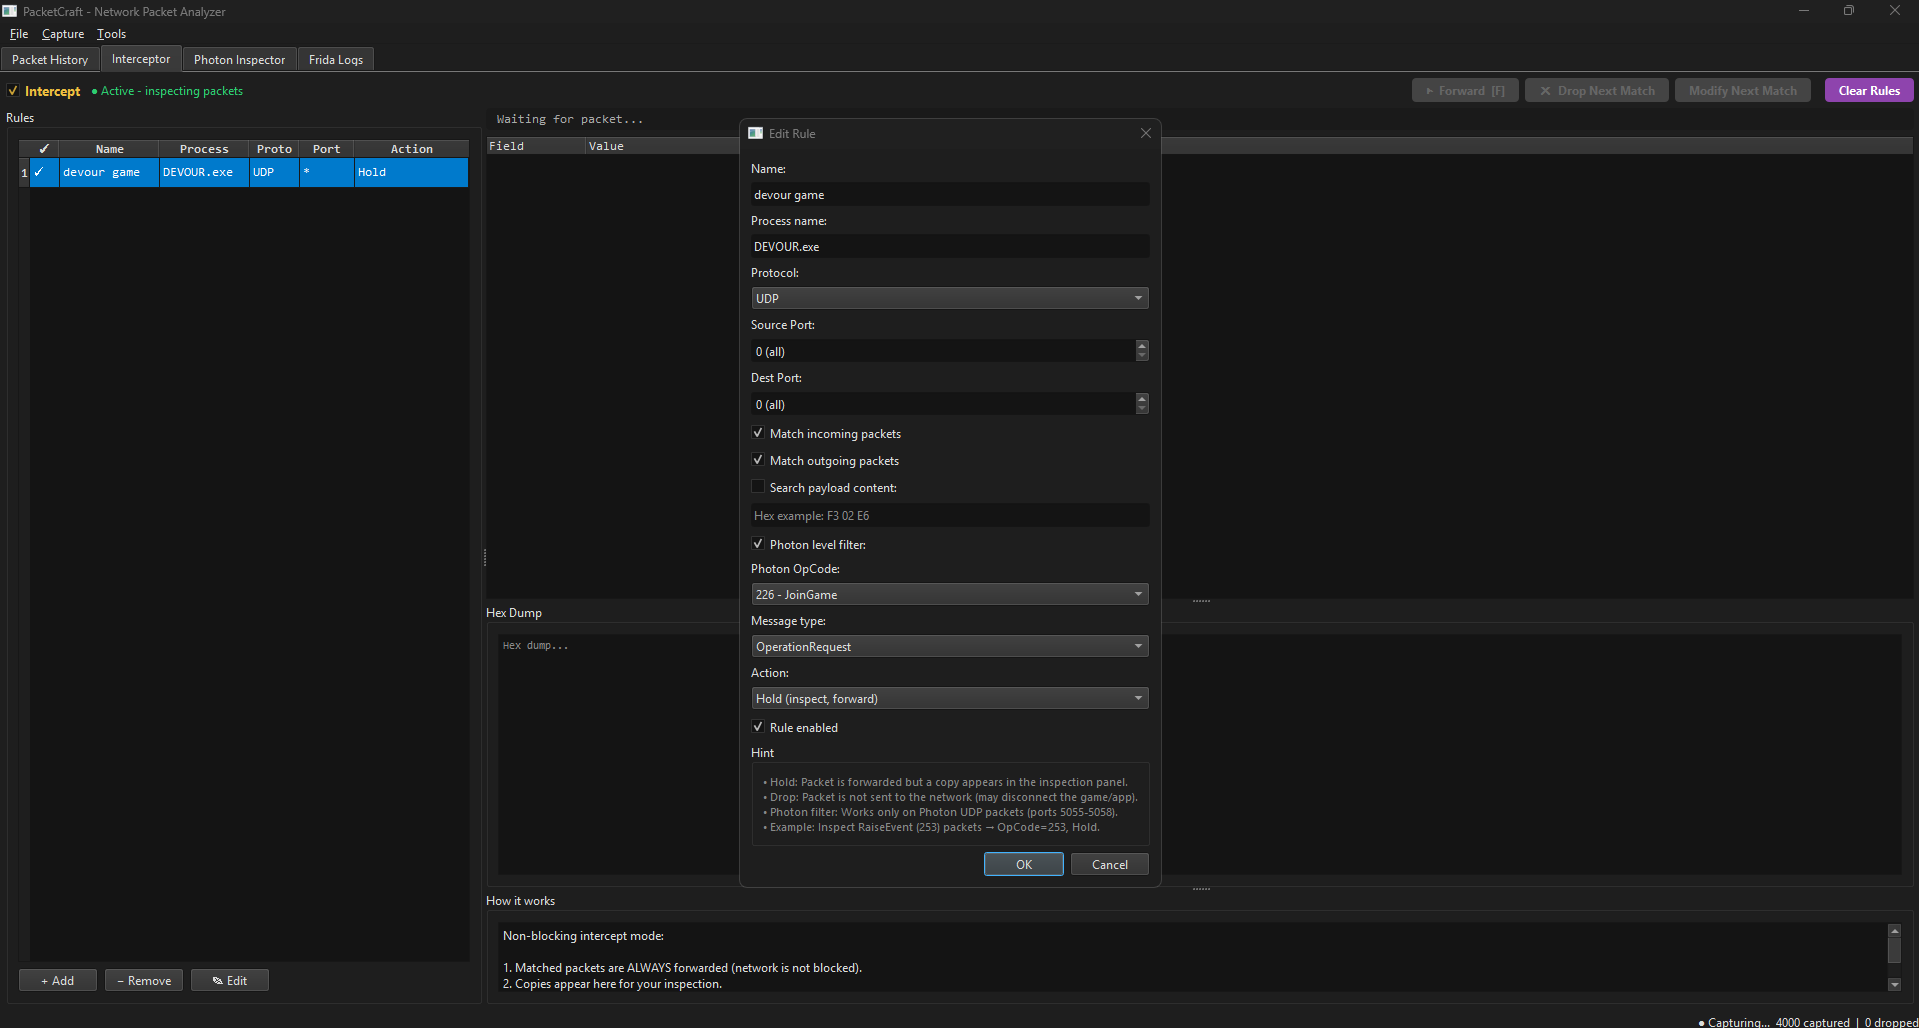1919x1028 pixels.
Task: Click Field column header in packet panel
Action: pyautogui.click(x=535, y=146)
